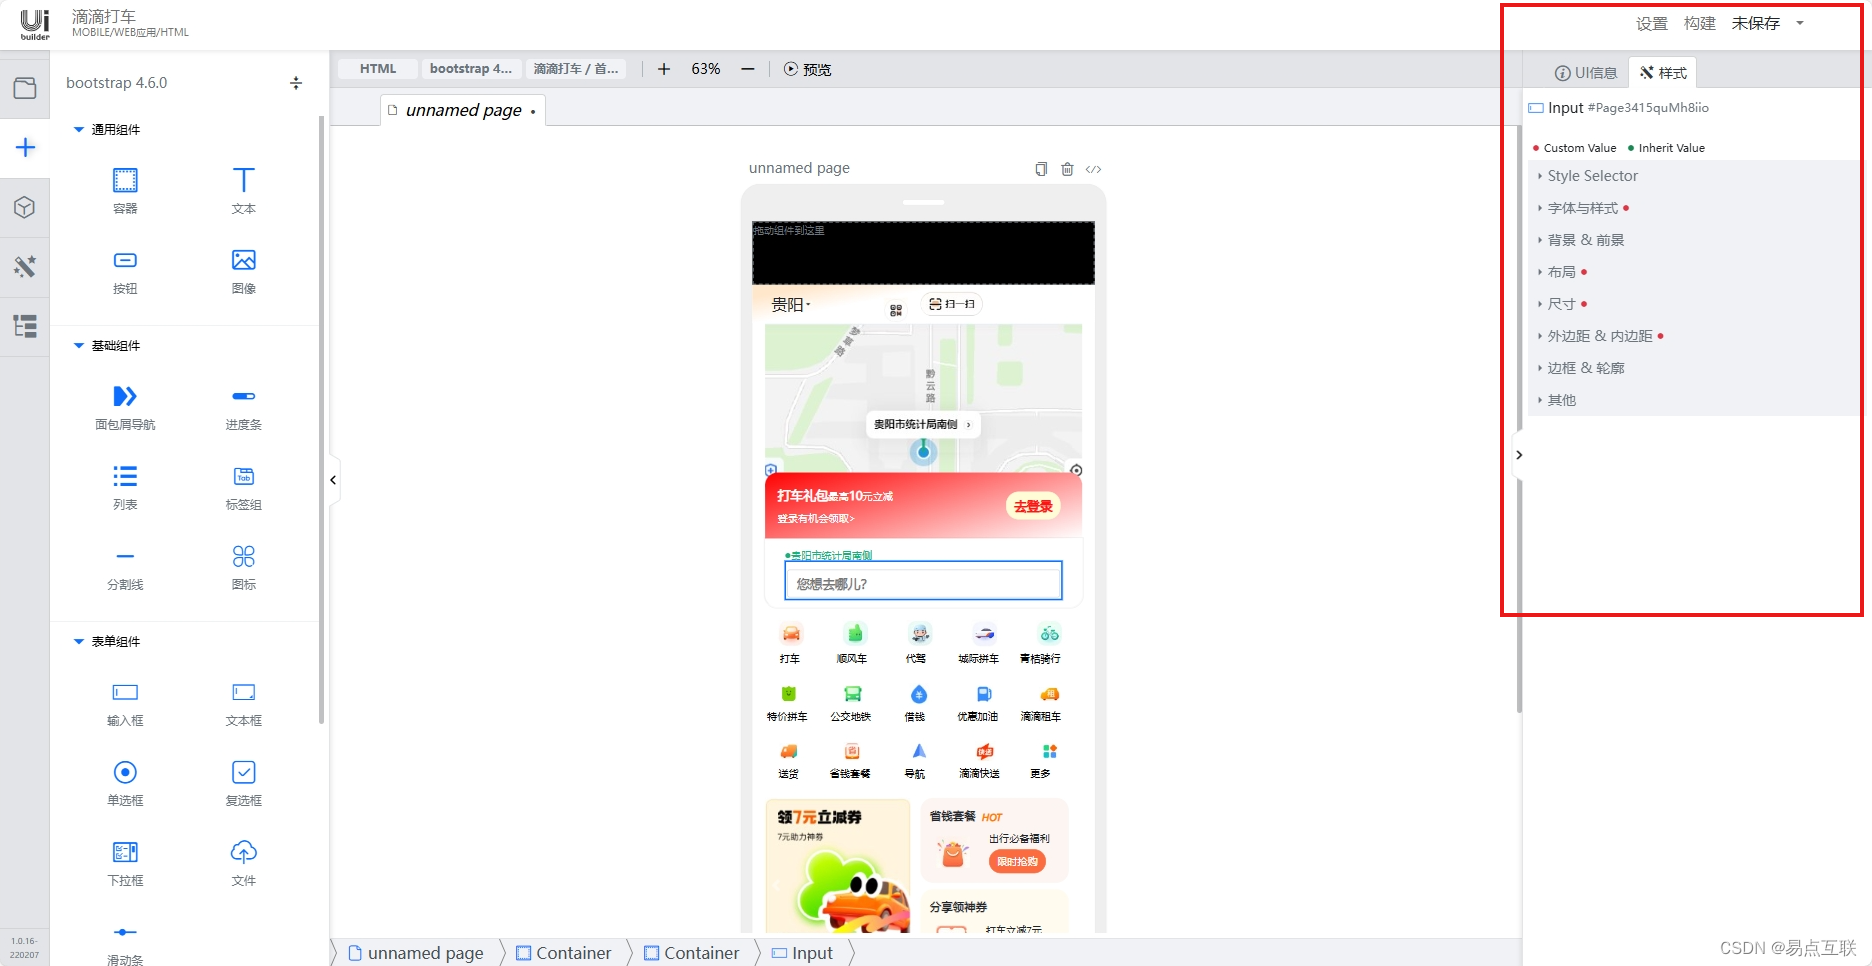Select the 按钮 button component
Viewport: 1872px width, 966px height.
(125, 271)
